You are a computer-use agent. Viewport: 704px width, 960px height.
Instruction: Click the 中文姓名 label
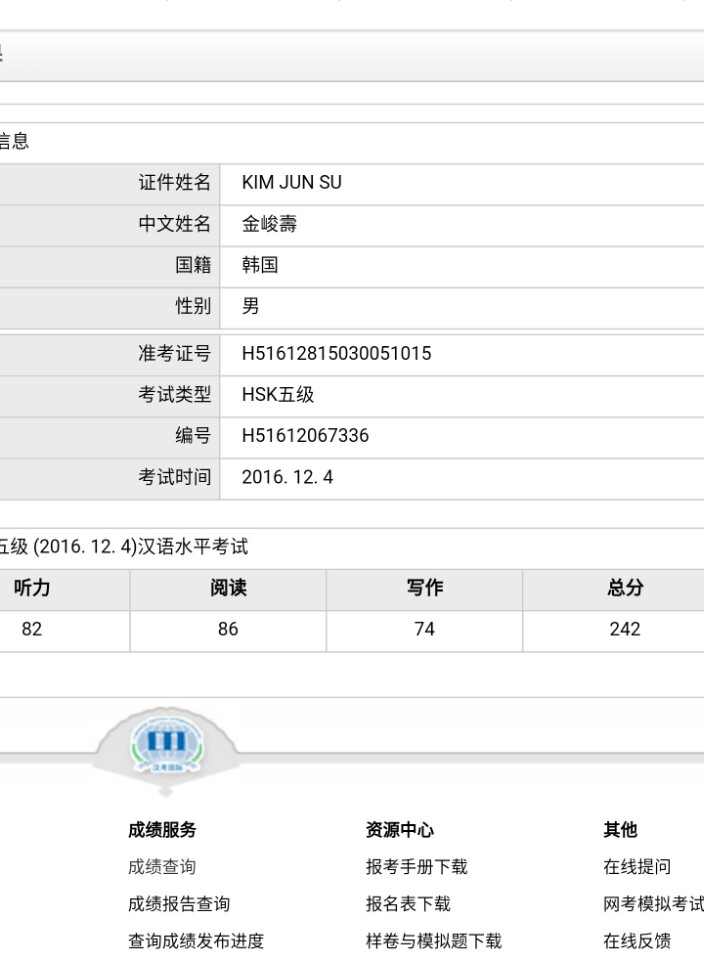174,224
